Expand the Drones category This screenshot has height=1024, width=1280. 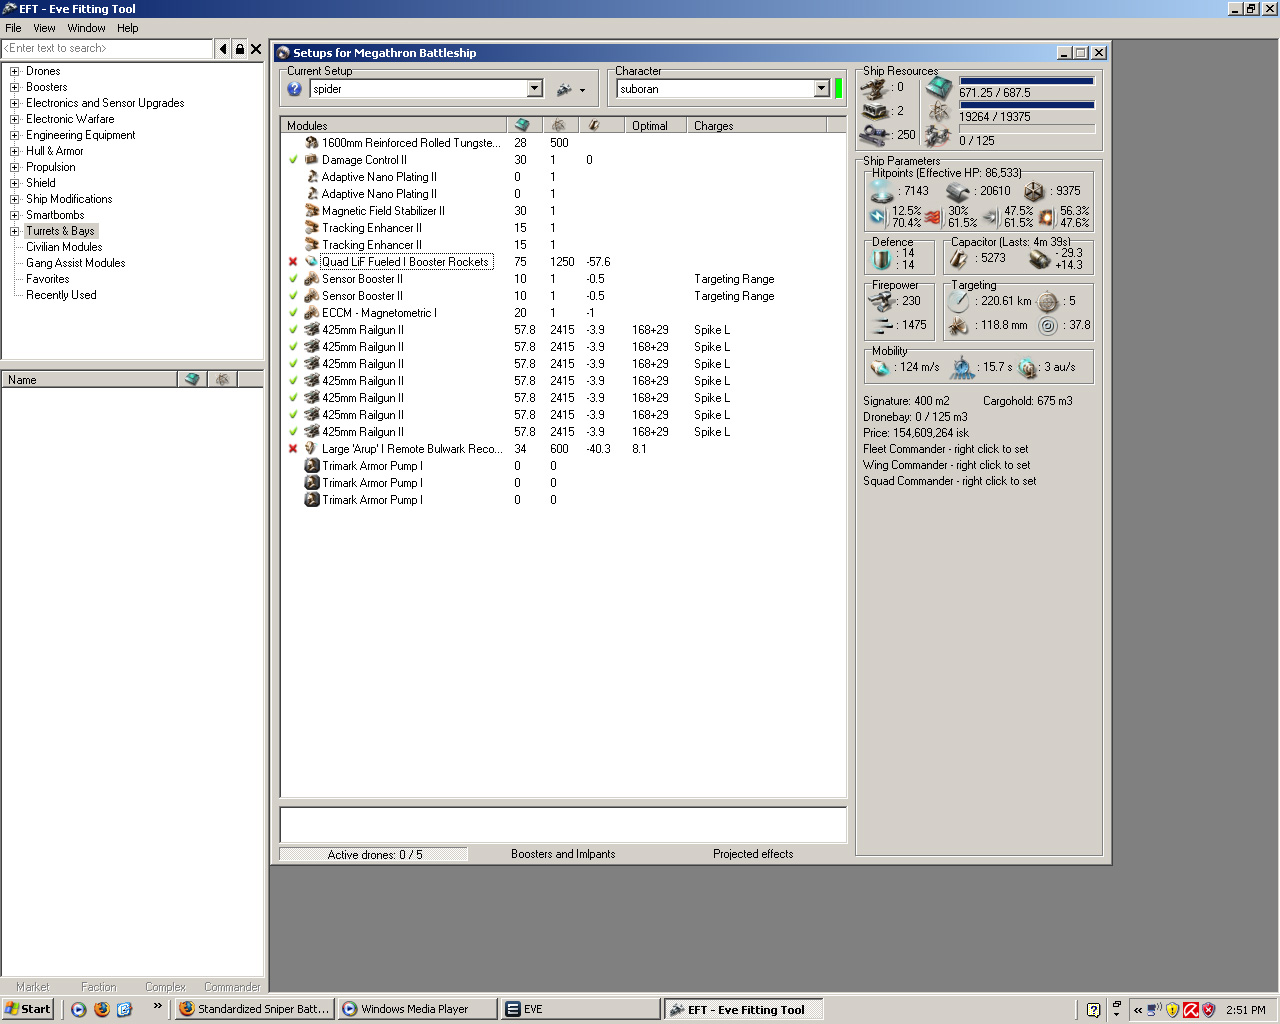click(15, 72)
